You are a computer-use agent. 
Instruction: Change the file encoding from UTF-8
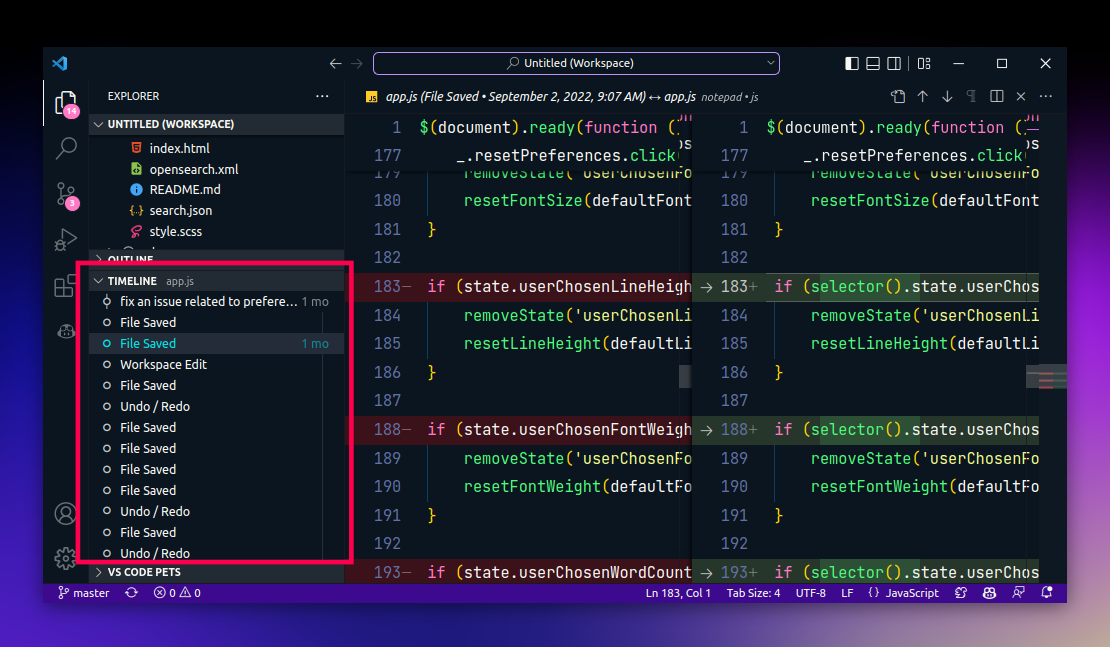[x=811, y=592]
